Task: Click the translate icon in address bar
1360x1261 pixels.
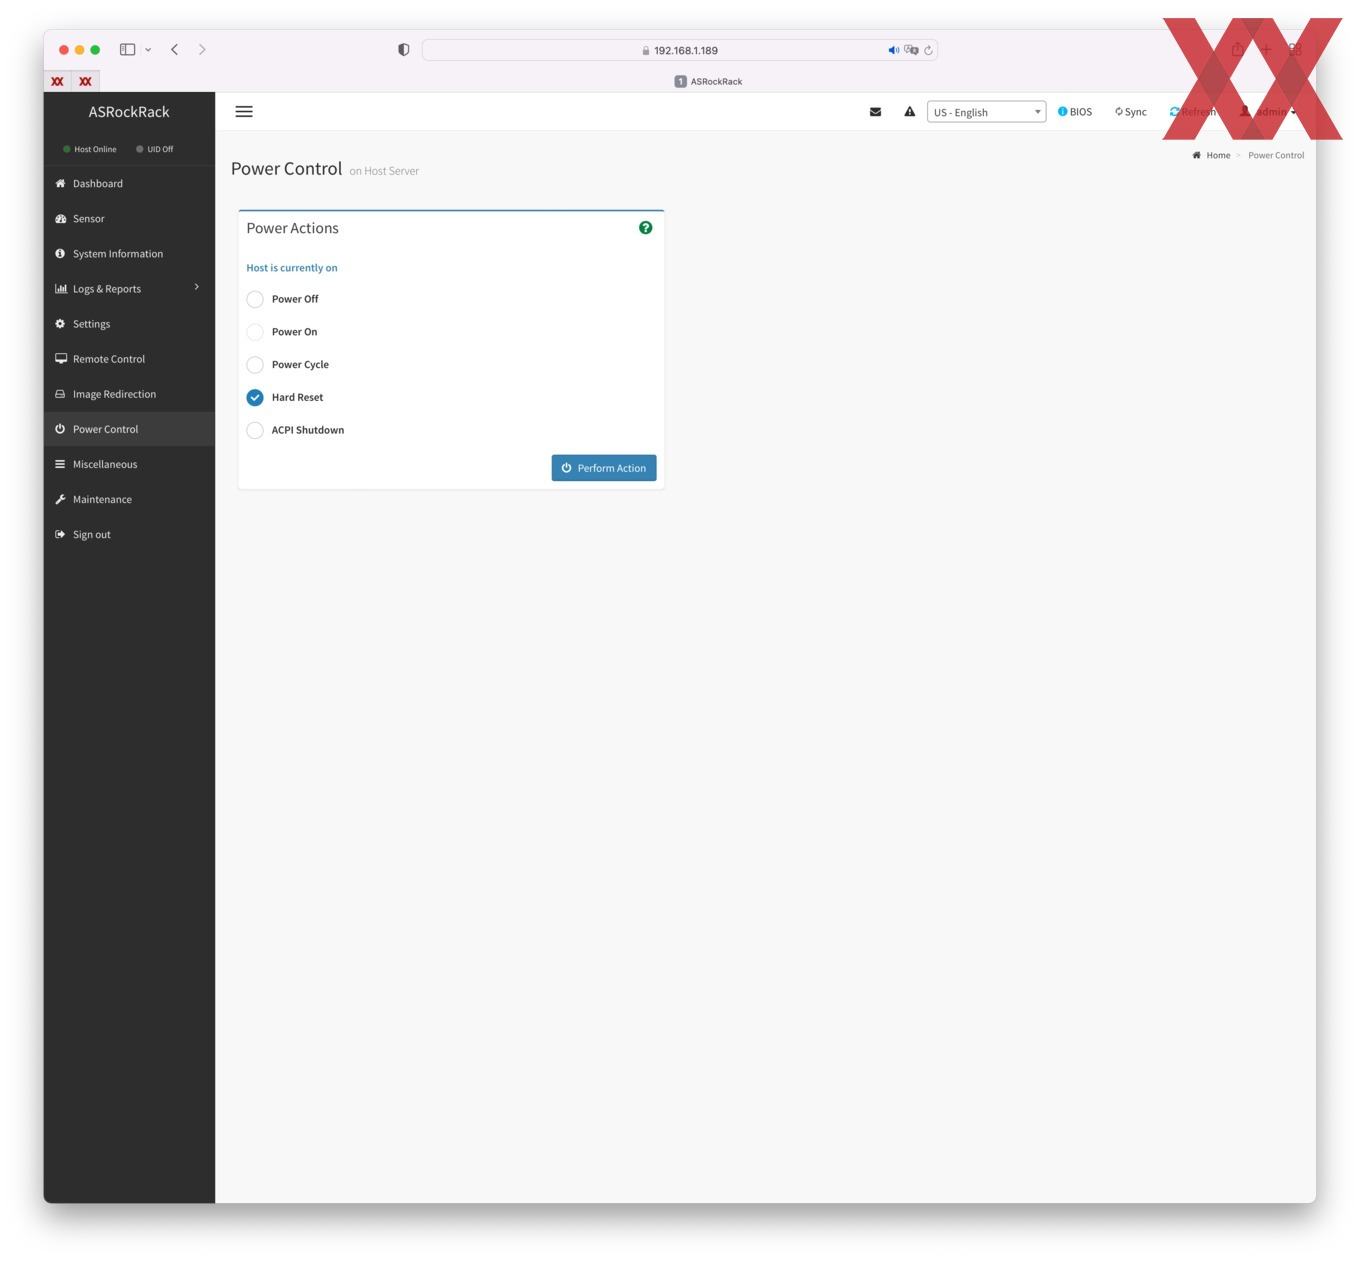Action: point(911,50)
